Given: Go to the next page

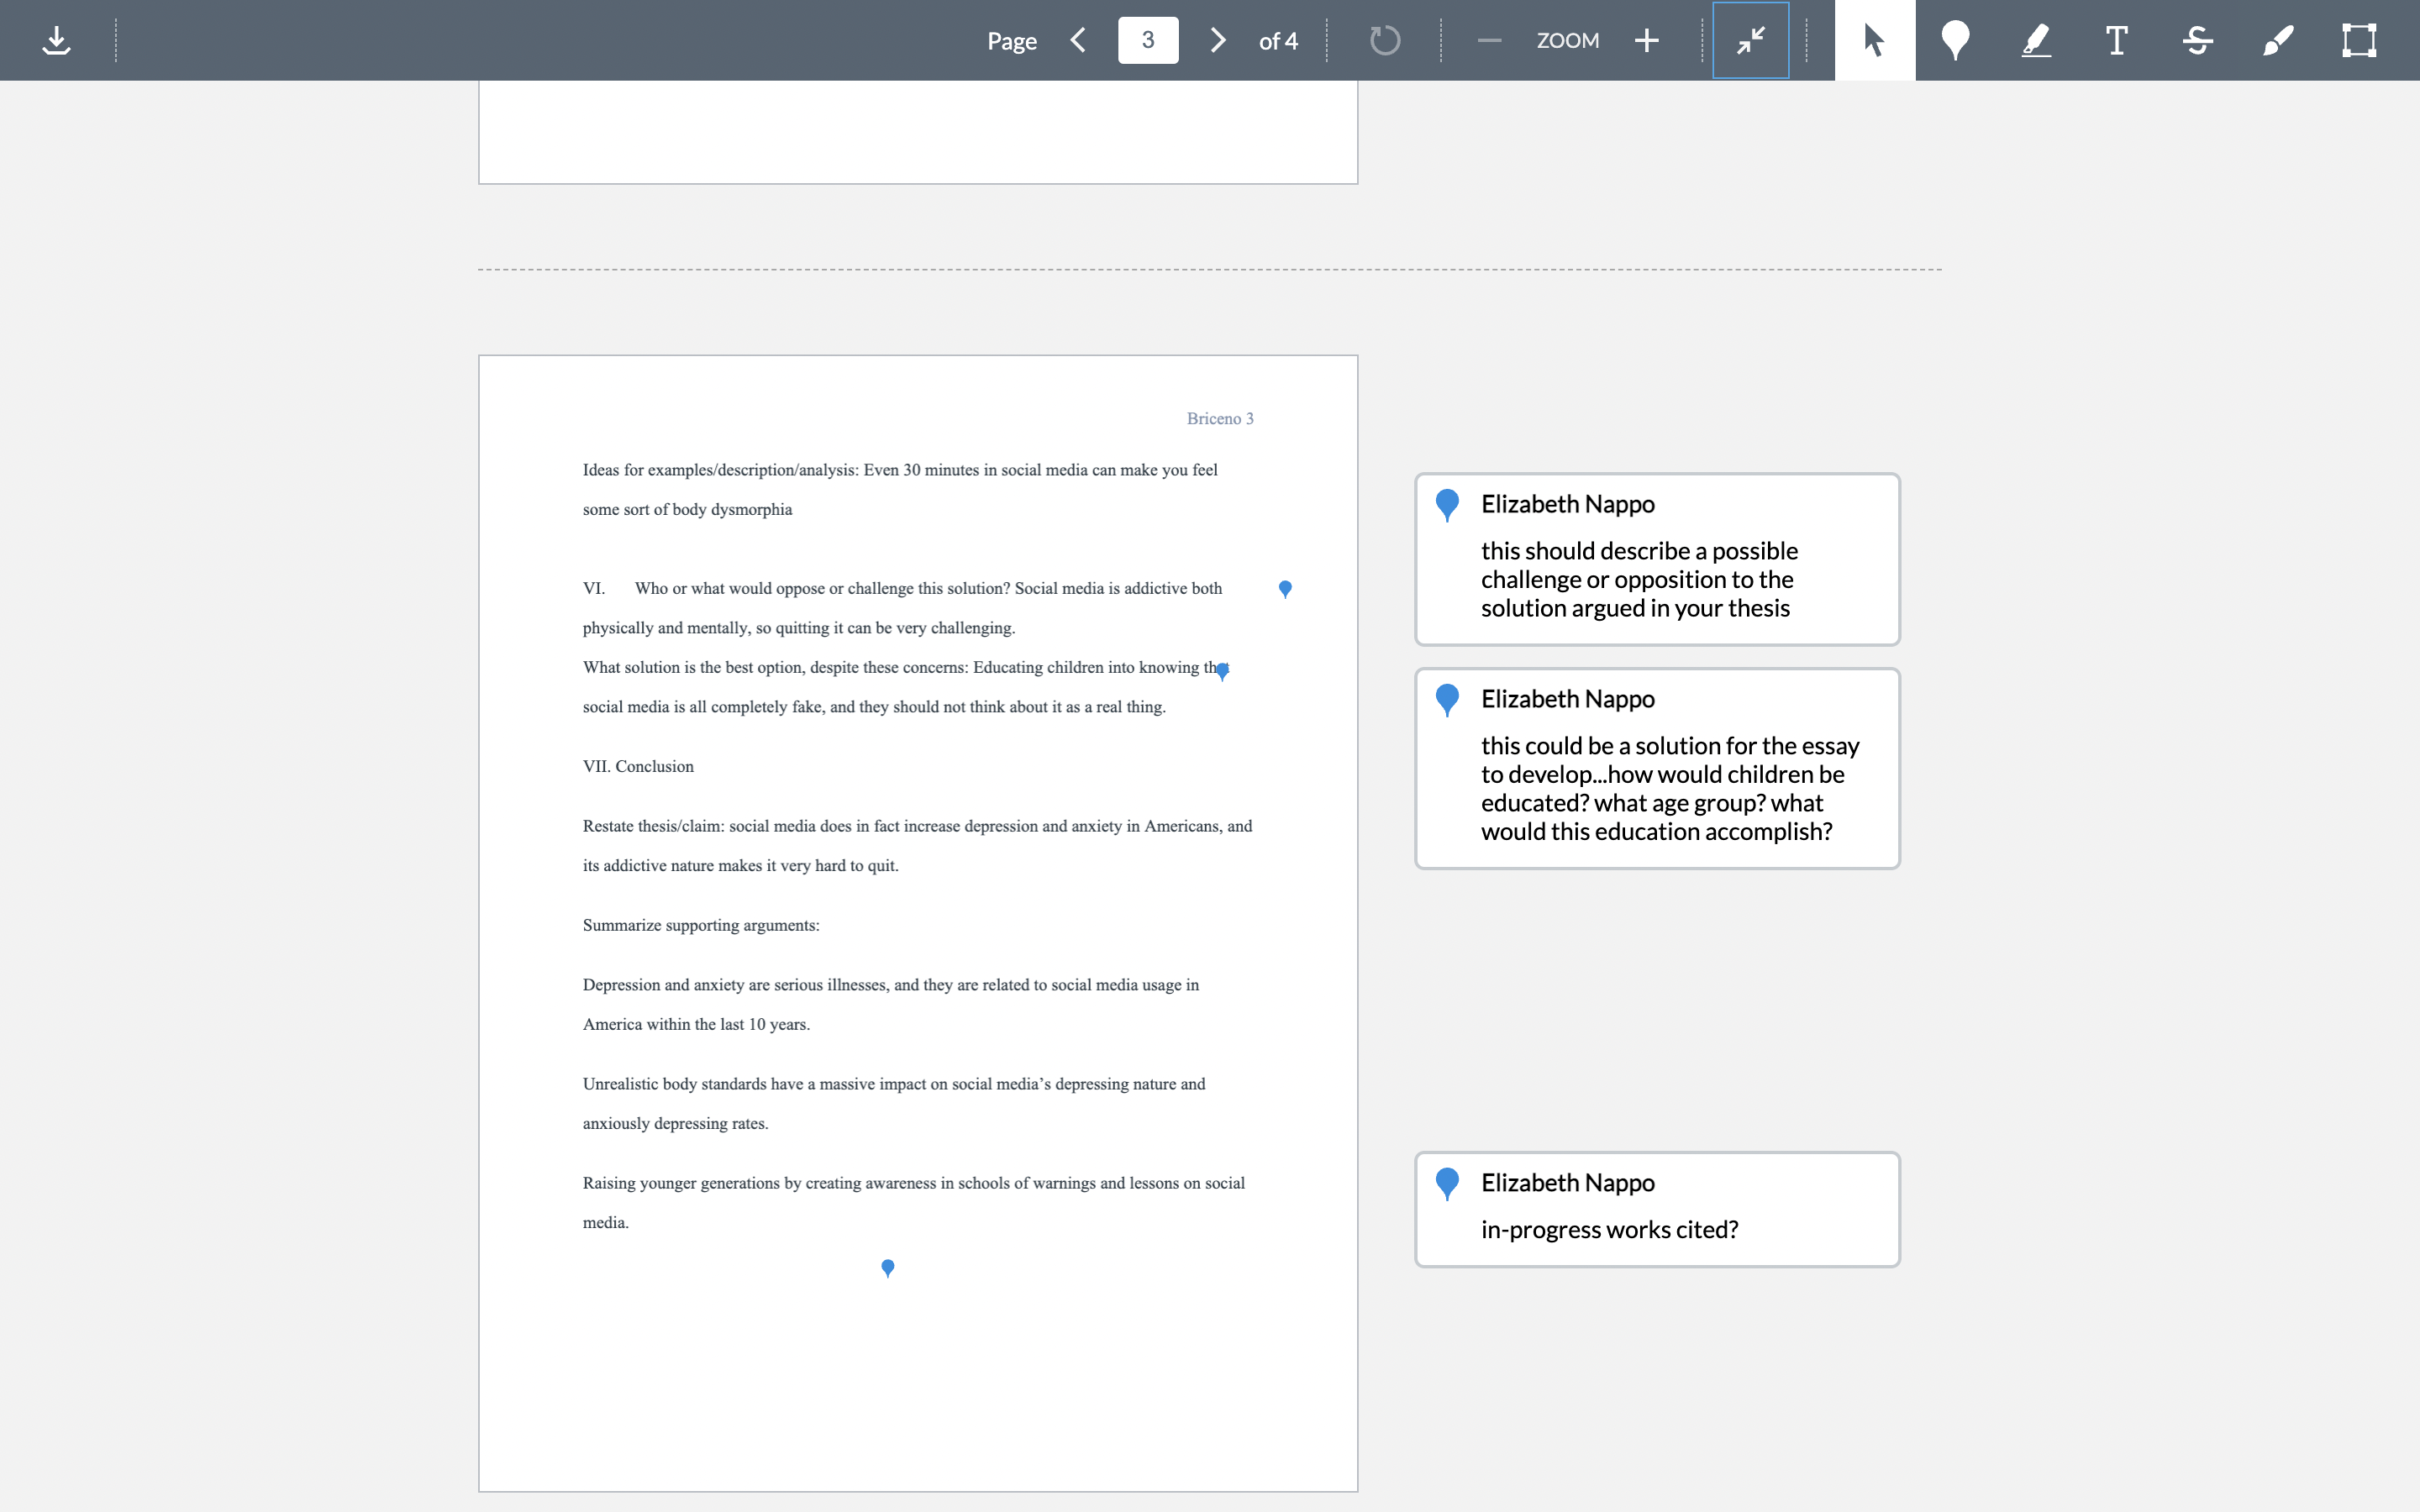Looking at the screenshot, I should tap(1217, 40).
